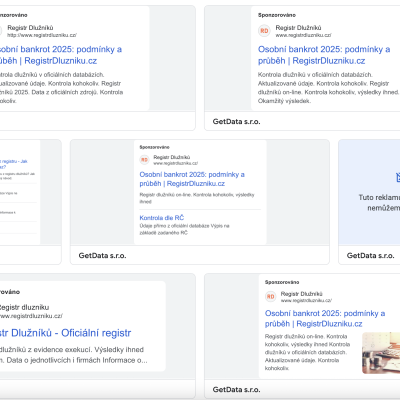Click the description mentioning 'evidence exekucí'
400x400 pixels.
[x=73, y=355]
